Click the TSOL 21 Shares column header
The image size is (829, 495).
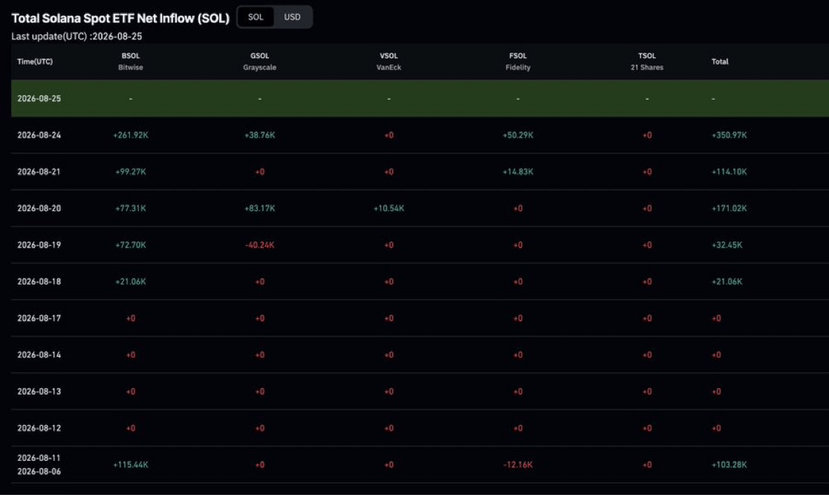coord(647,61)
